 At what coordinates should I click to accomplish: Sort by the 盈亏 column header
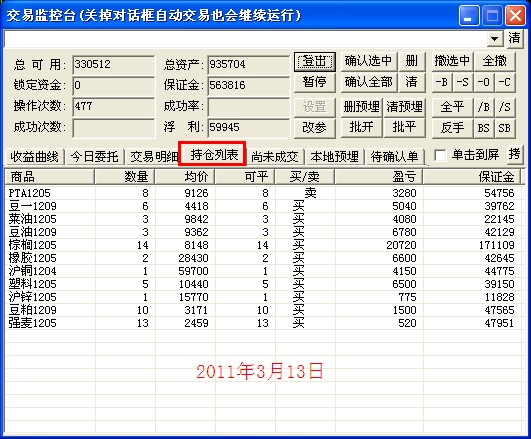click(379, 176)
